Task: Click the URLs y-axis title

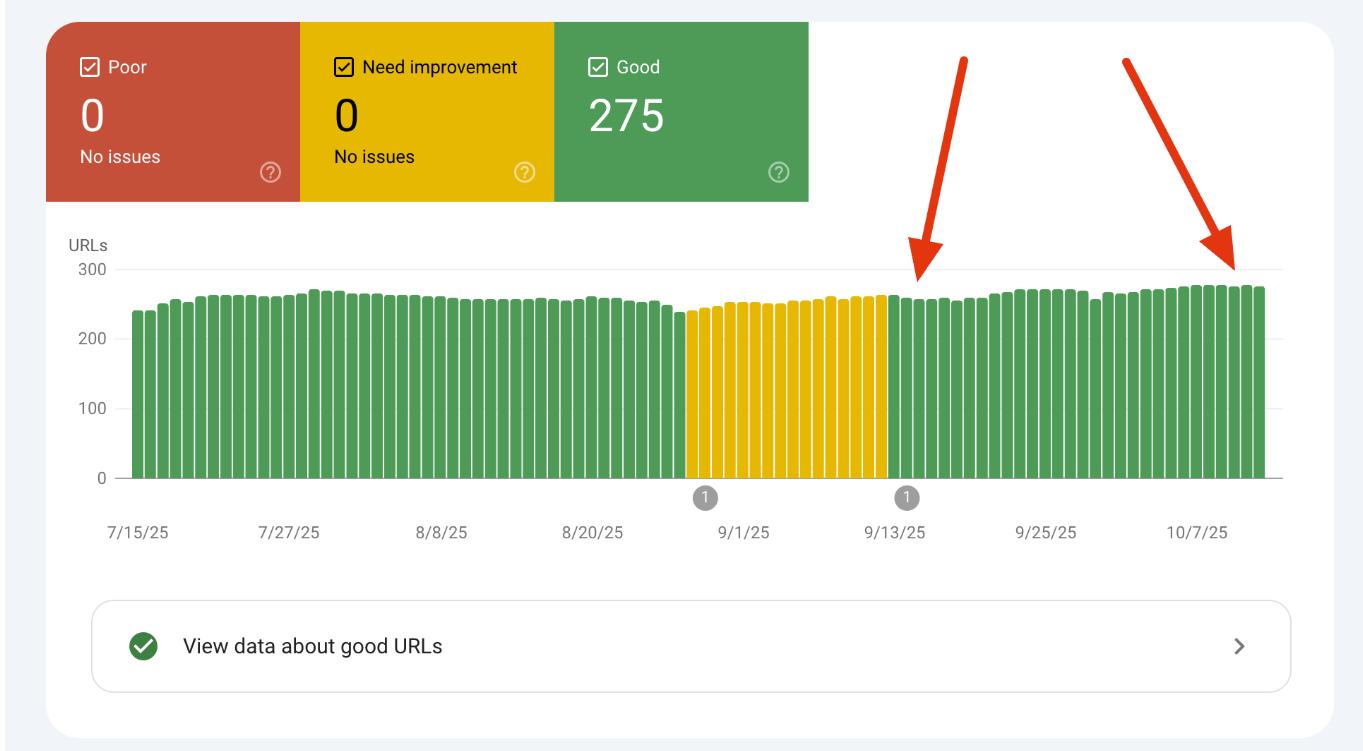Action: [x=88, y=245]
